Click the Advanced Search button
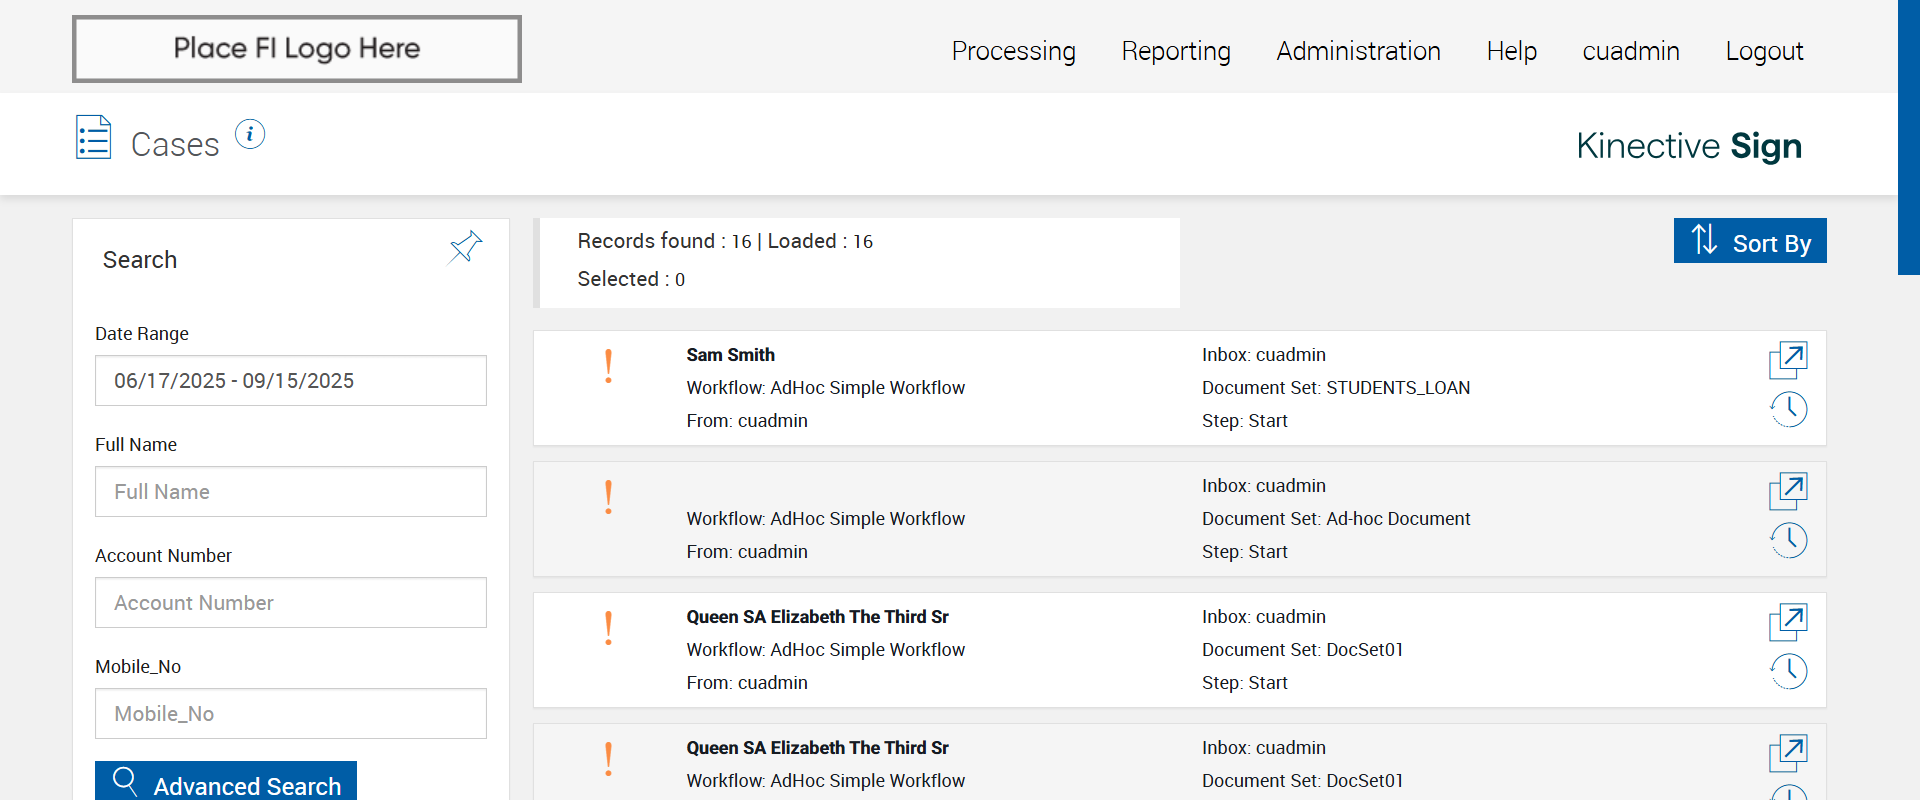 click(x=226, y=783)
